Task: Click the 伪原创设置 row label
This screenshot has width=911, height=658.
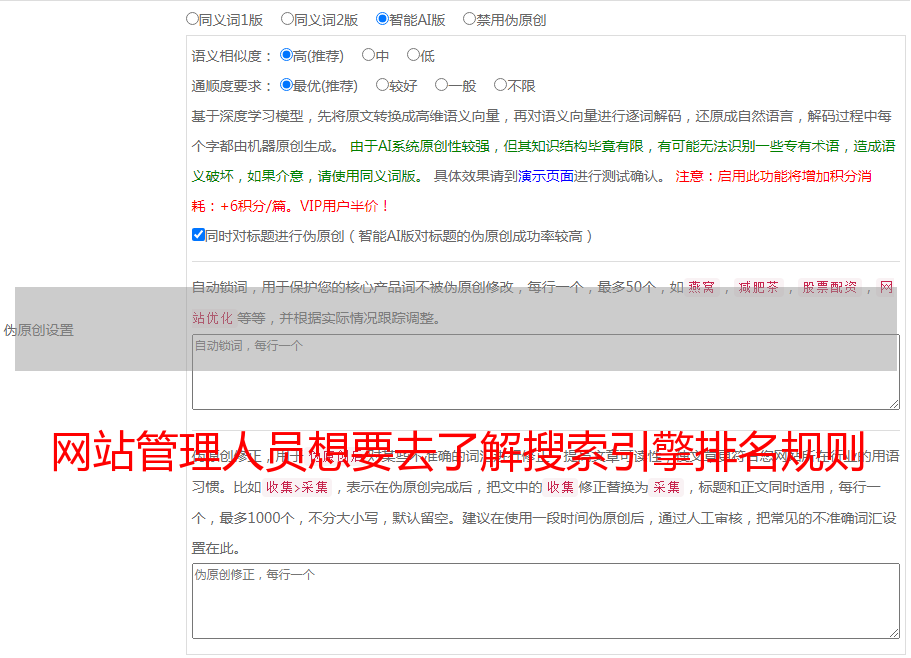Action: (39, 330)
